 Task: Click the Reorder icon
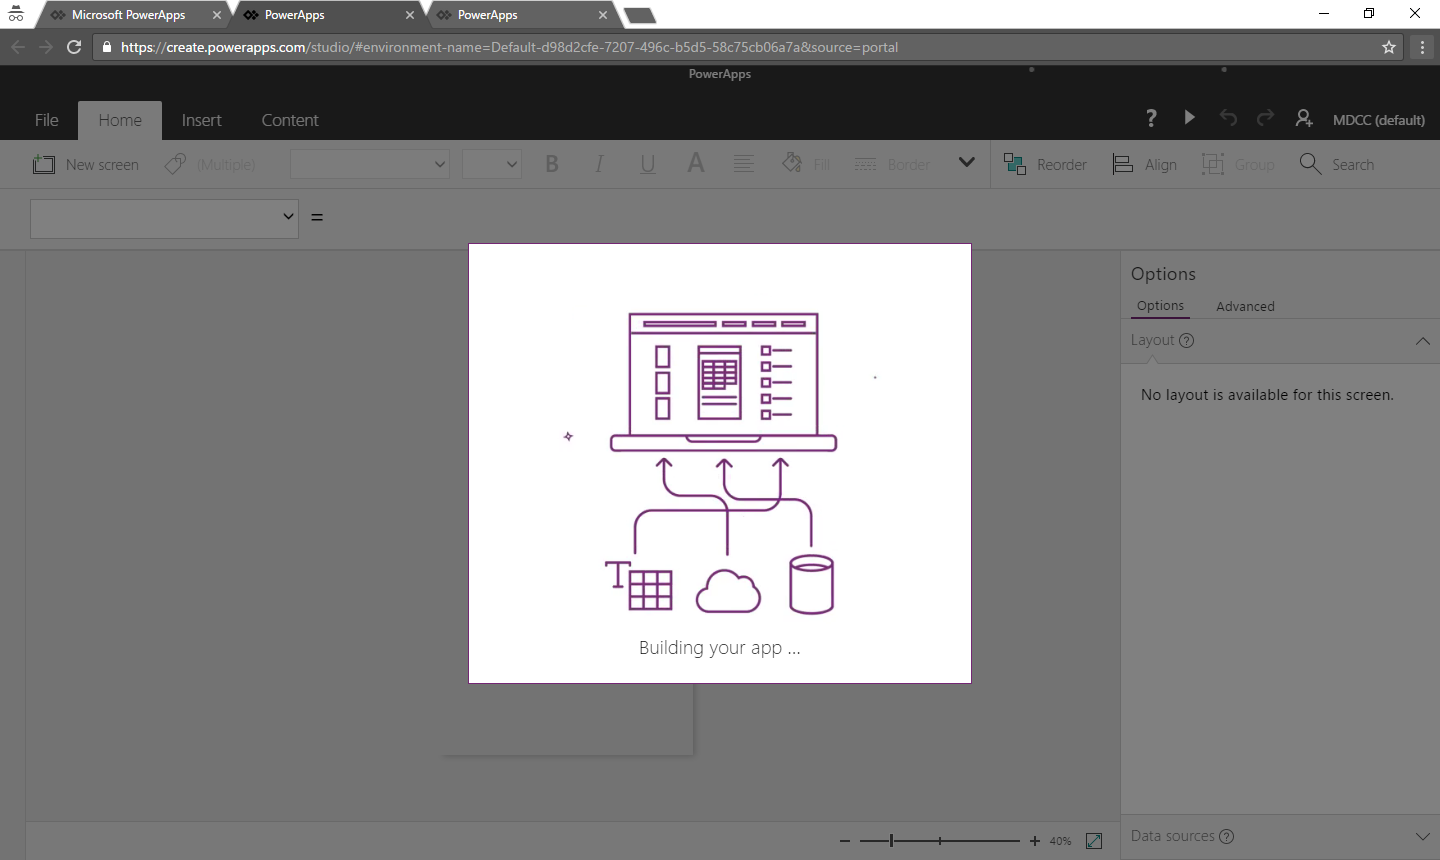[x=1015, y=165]
